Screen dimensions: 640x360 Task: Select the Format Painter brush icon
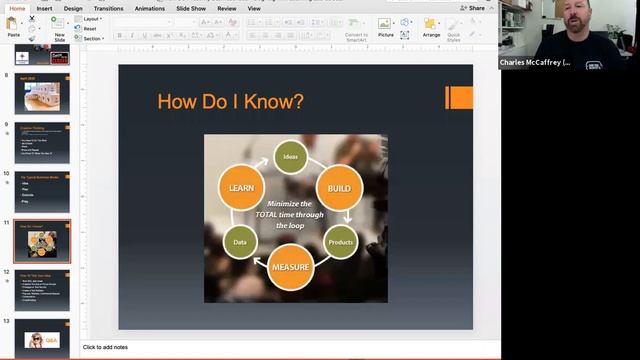click(32, 38)
